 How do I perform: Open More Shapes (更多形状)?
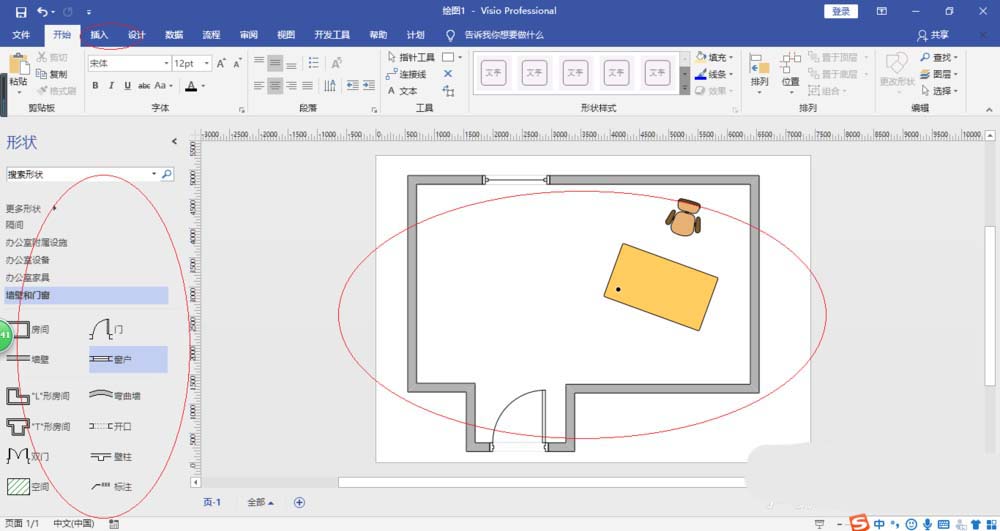click(x=31, y=208)
